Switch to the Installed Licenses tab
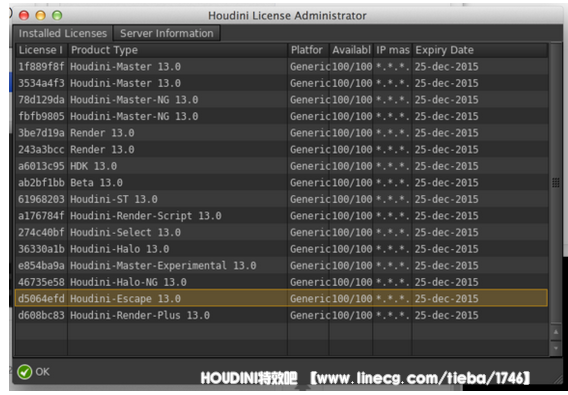 63,33
